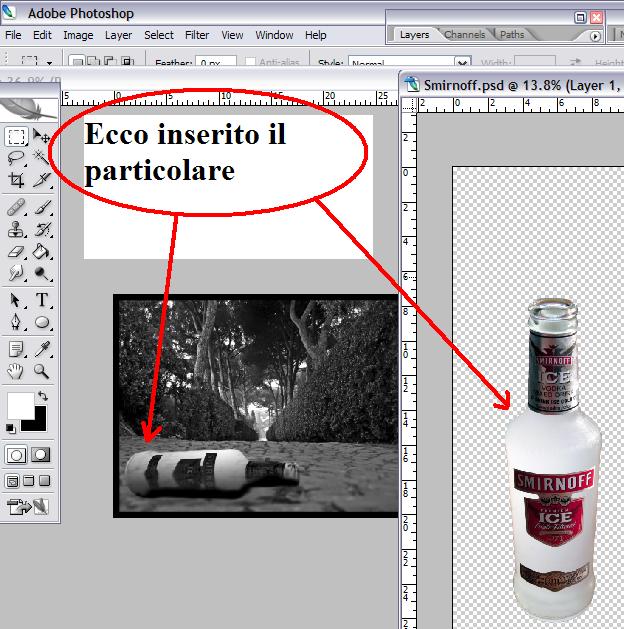Toggle the Anti-alias checkbox
Viewport: 624px width, 629px height.
pyautogui.click(x=250, y=61)
